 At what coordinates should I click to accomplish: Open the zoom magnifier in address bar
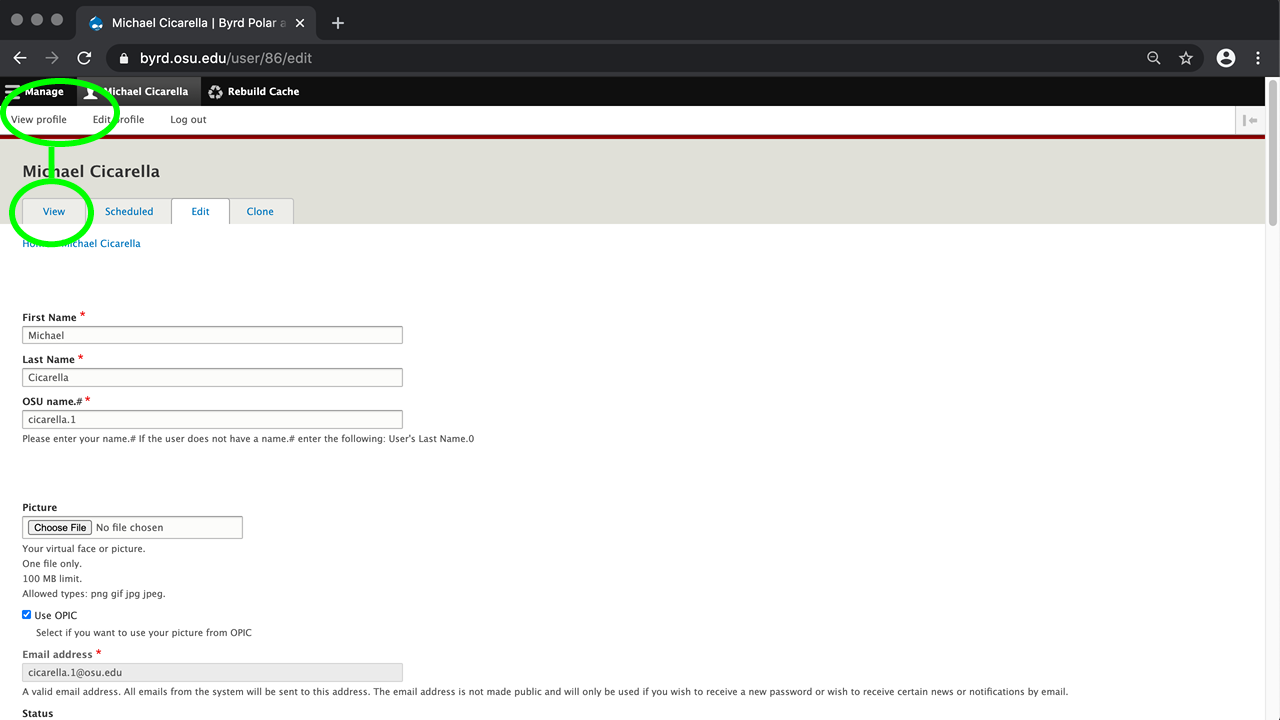(x=1154, y=58)
